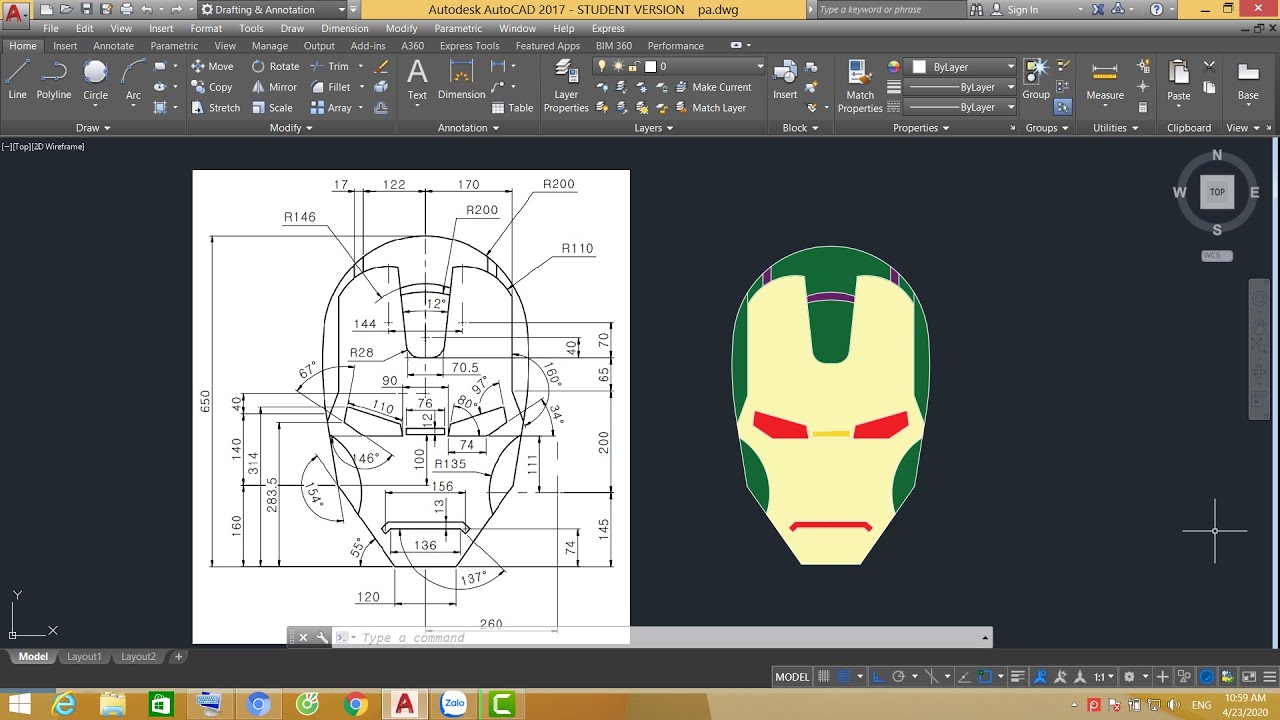Select the Polyline tool

click(x=54, y=80)
